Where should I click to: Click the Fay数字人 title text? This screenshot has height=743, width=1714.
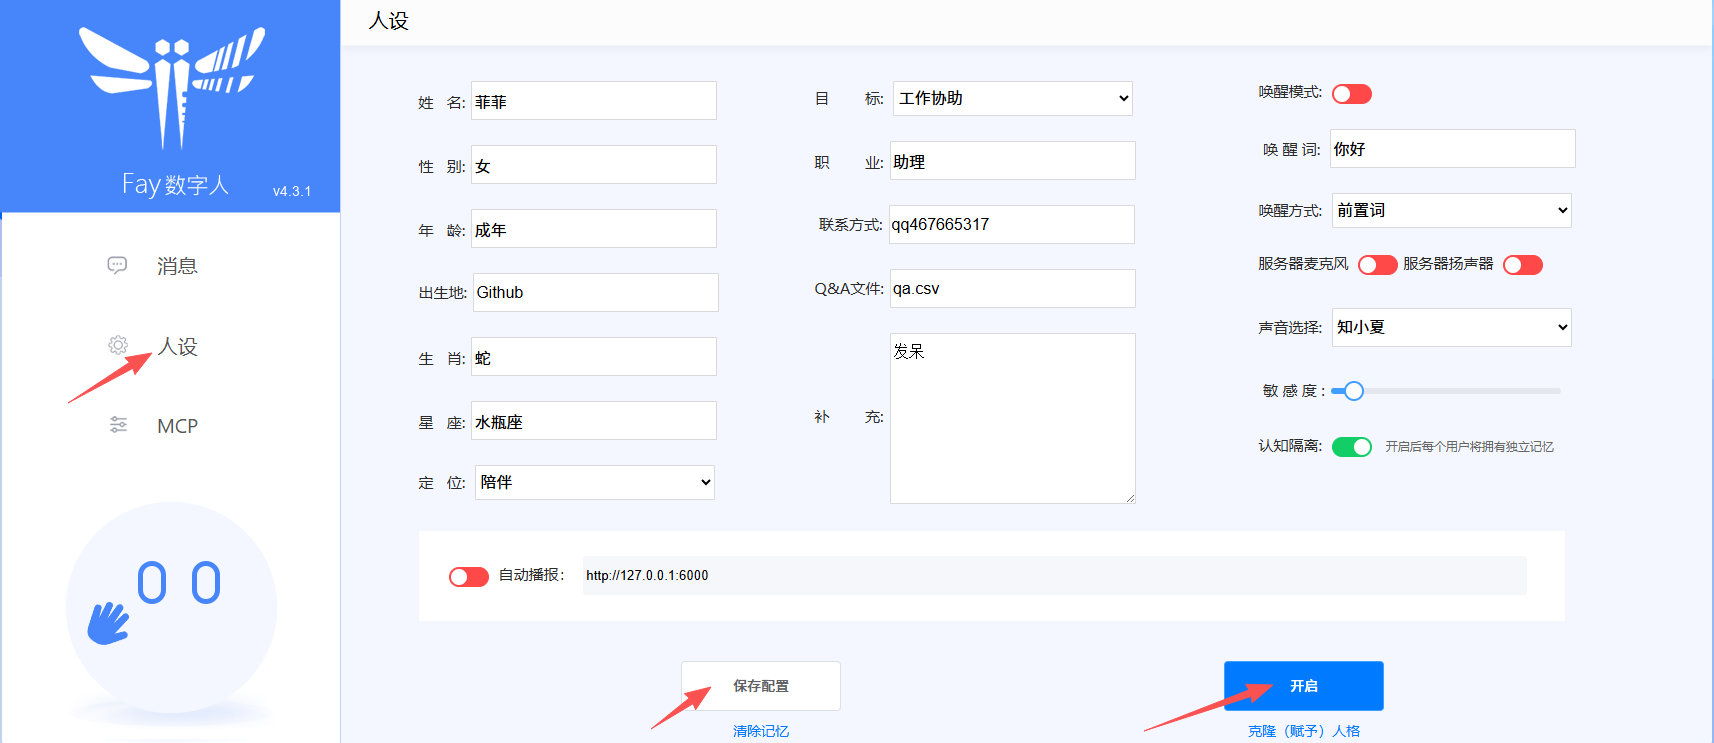pos(176,185)
